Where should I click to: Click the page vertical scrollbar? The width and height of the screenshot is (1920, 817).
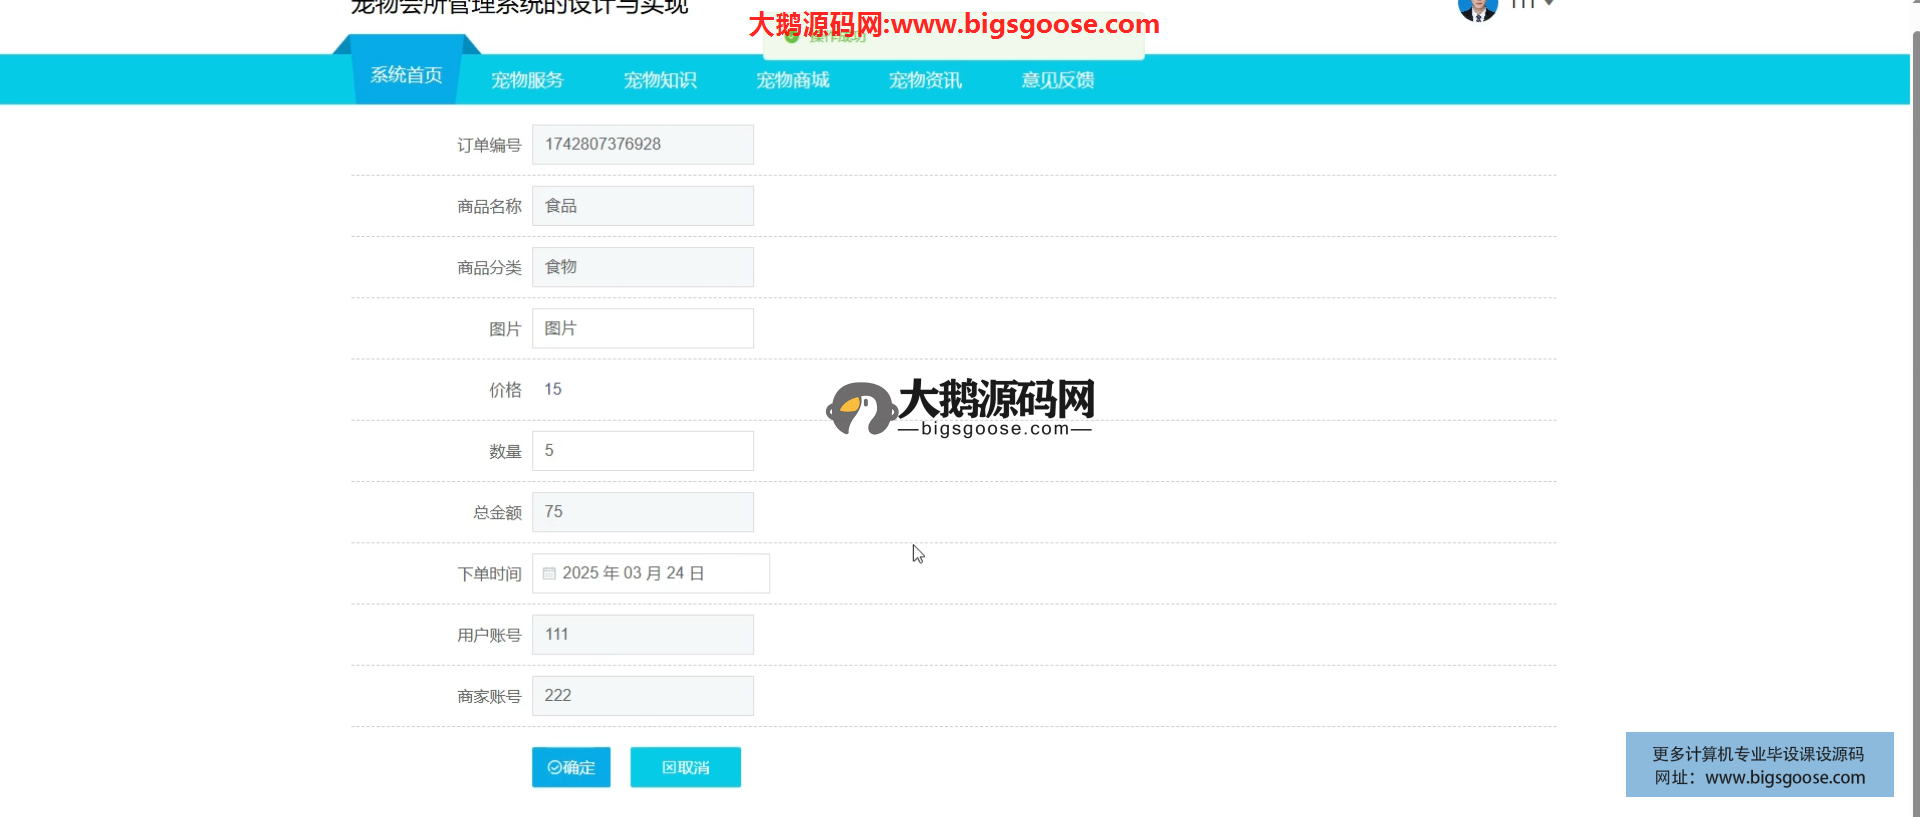[1914, 400]
